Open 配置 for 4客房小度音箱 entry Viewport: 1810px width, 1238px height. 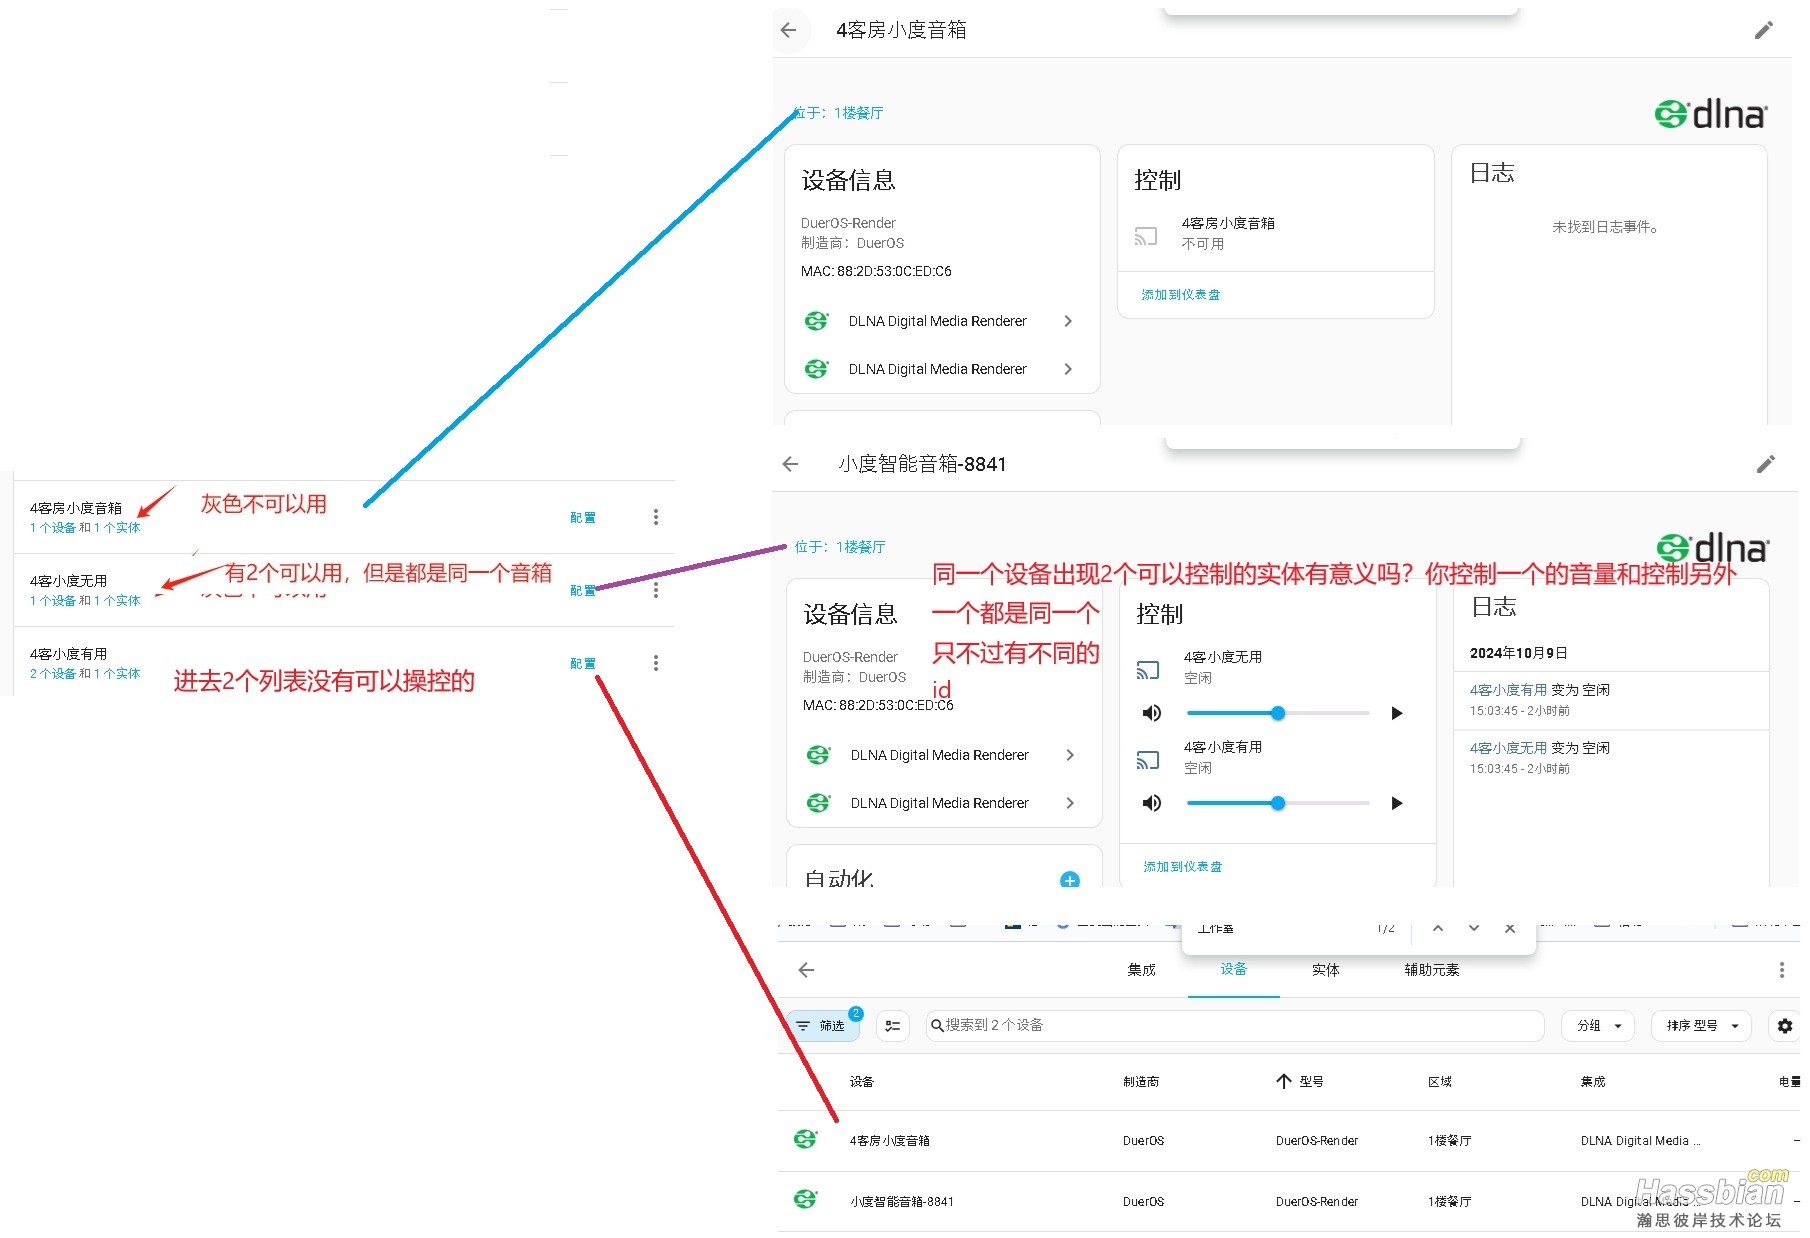[583, 518]
